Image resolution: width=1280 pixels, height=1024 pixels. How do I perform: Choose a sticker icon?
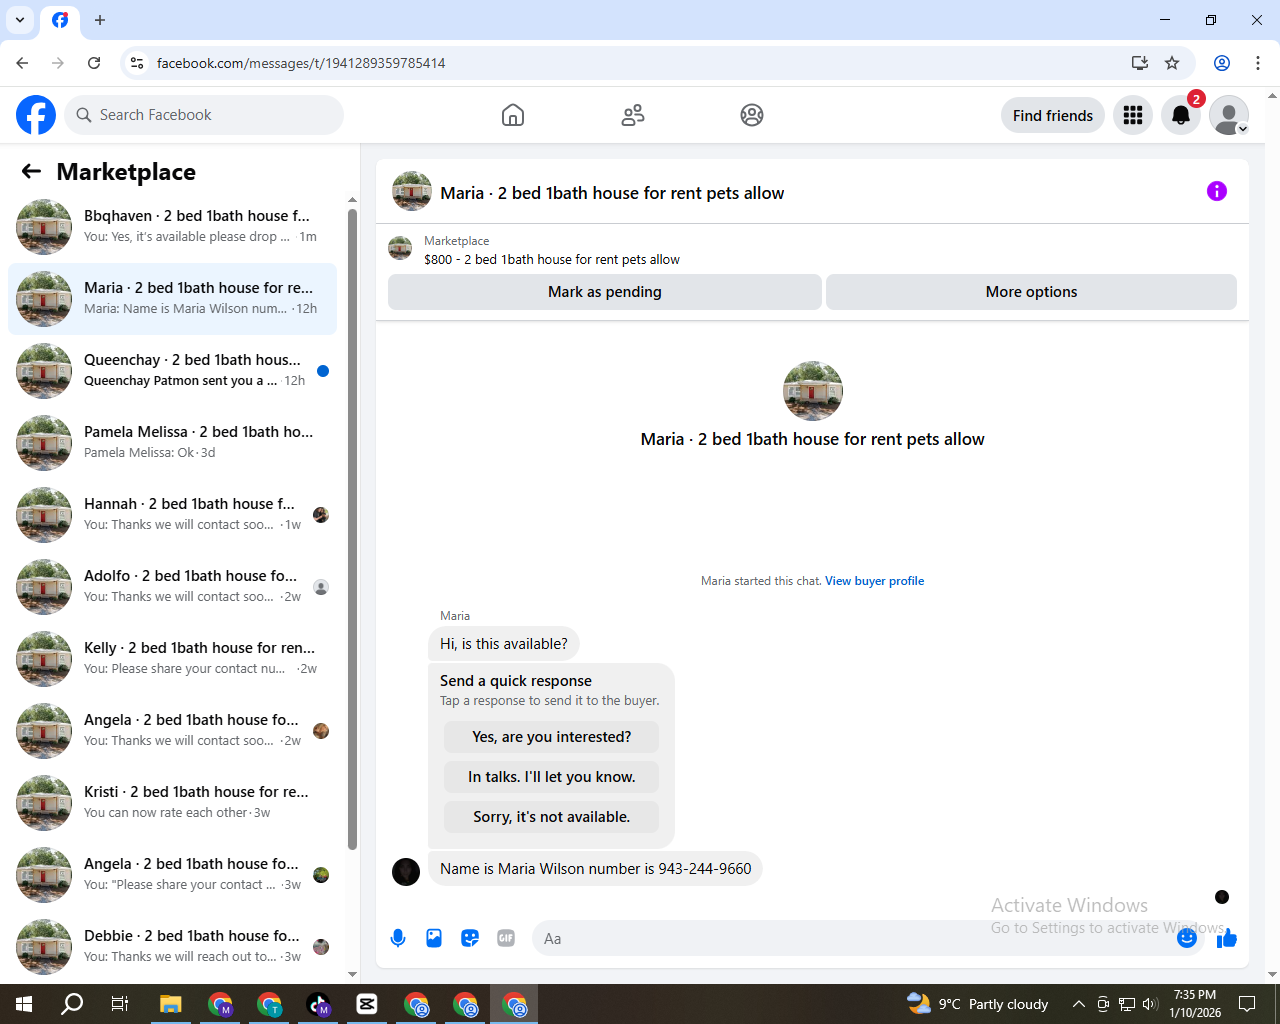pos(470,938)
